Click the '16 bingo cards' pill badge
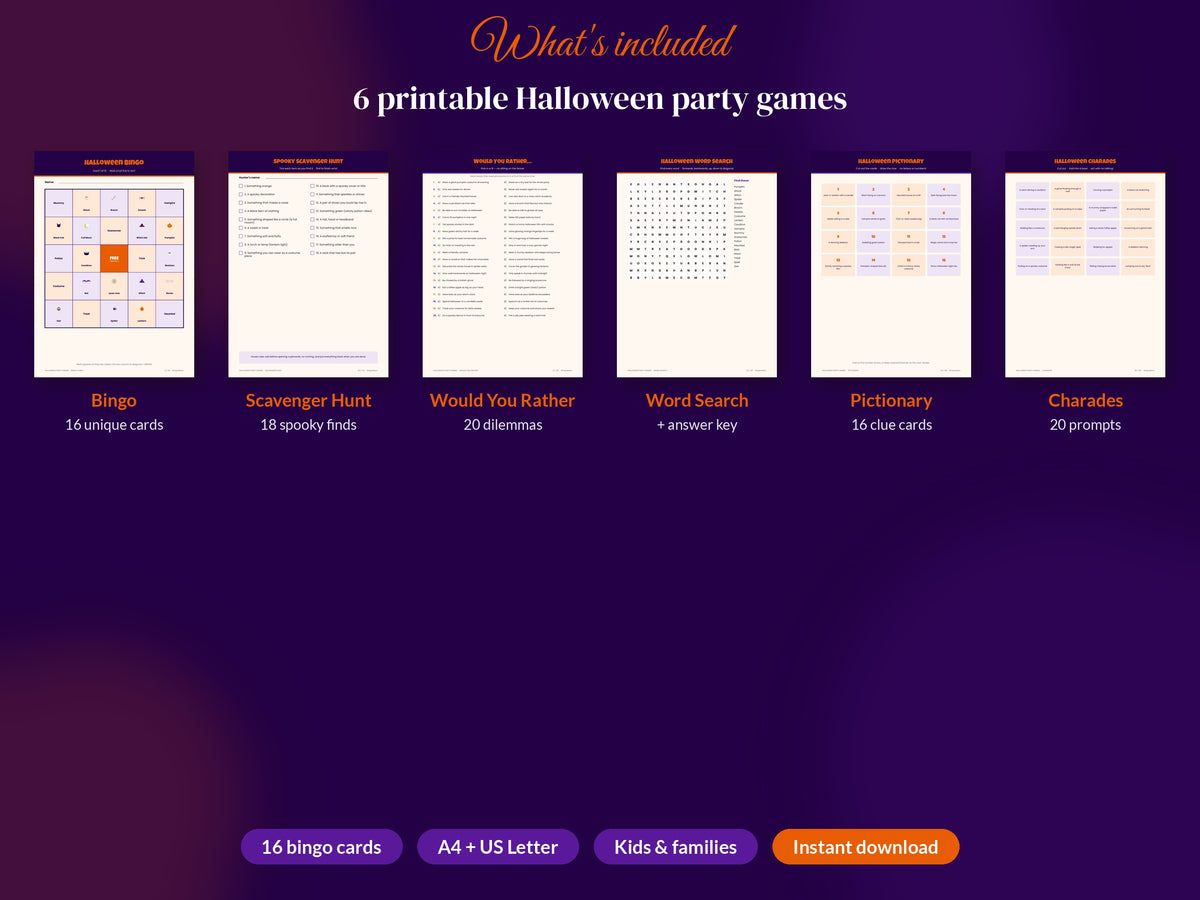This screenshot has height=900, width=1200. point(321,847)
